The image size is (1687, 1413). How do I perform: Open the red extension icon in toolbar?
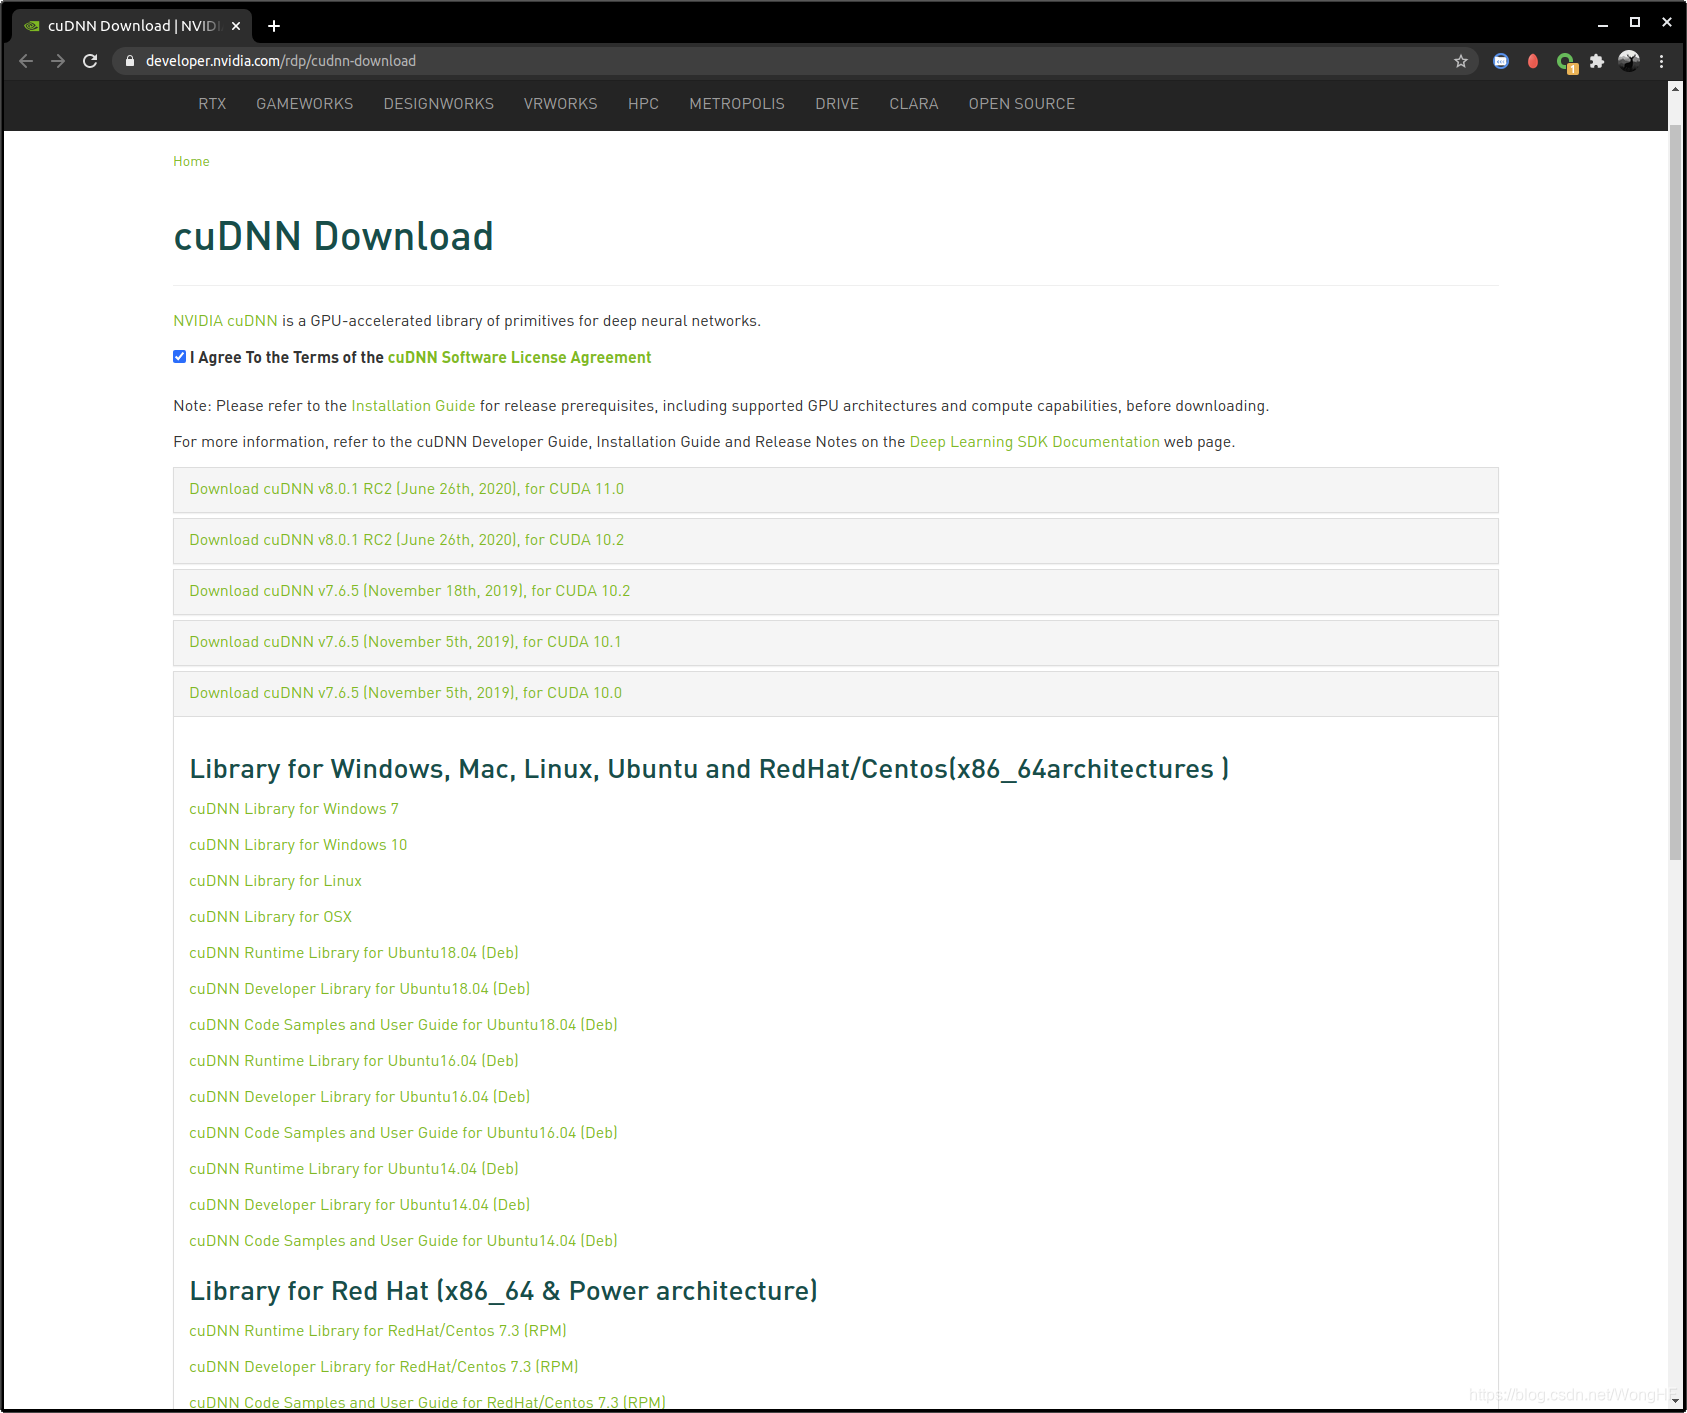point(1533,61)
